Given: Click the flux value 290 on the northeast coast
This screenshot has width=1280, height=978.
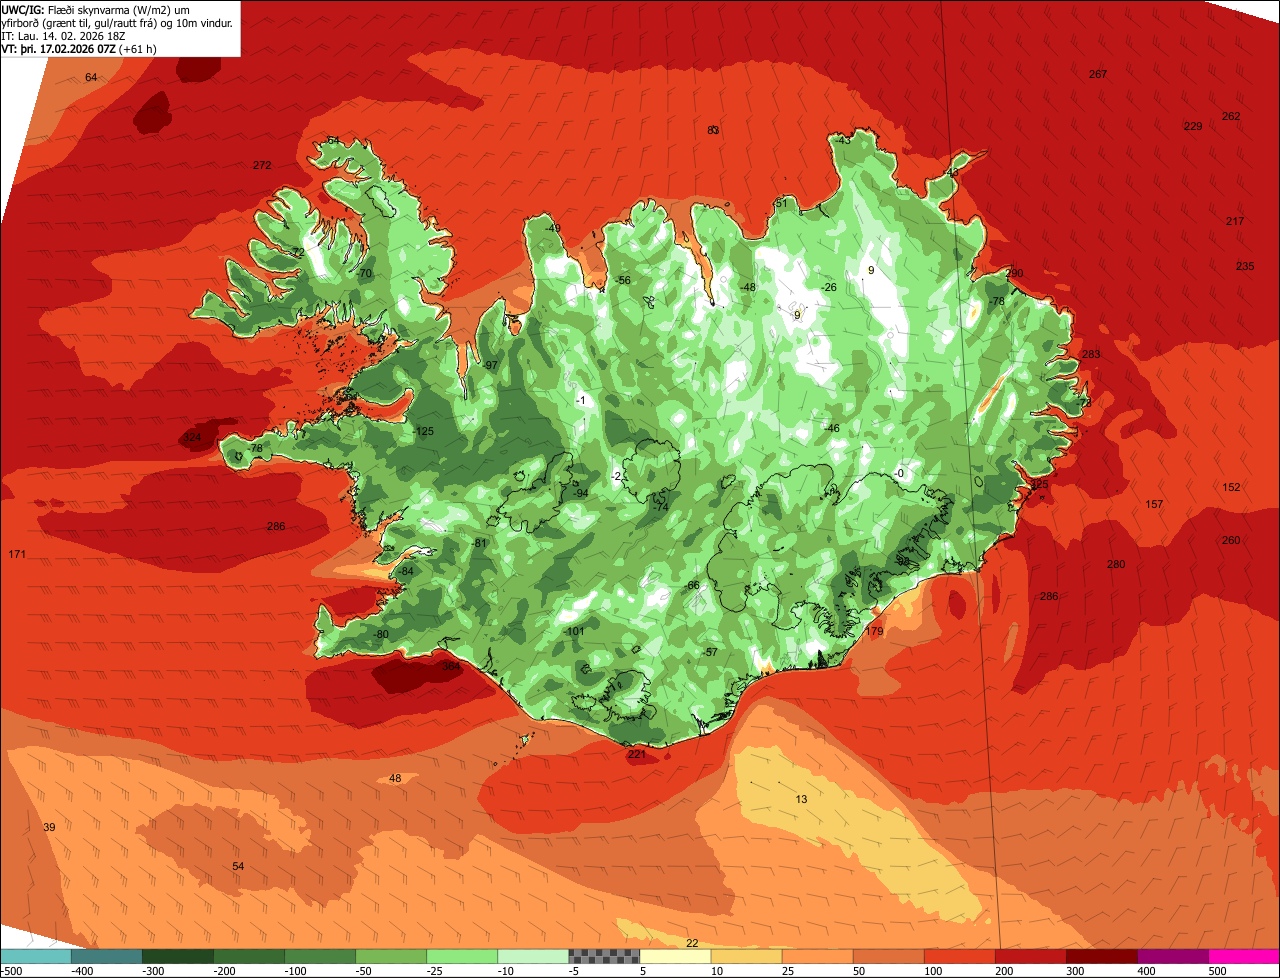Looking at the screenshot, I should [x=1015, y=273].
